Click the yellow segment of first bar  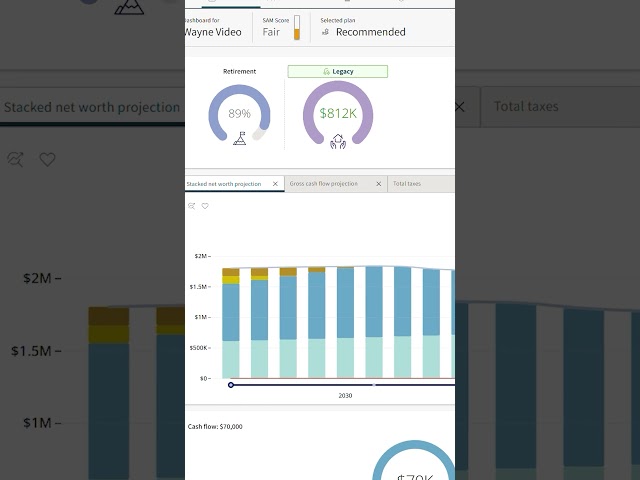[231, 280]
